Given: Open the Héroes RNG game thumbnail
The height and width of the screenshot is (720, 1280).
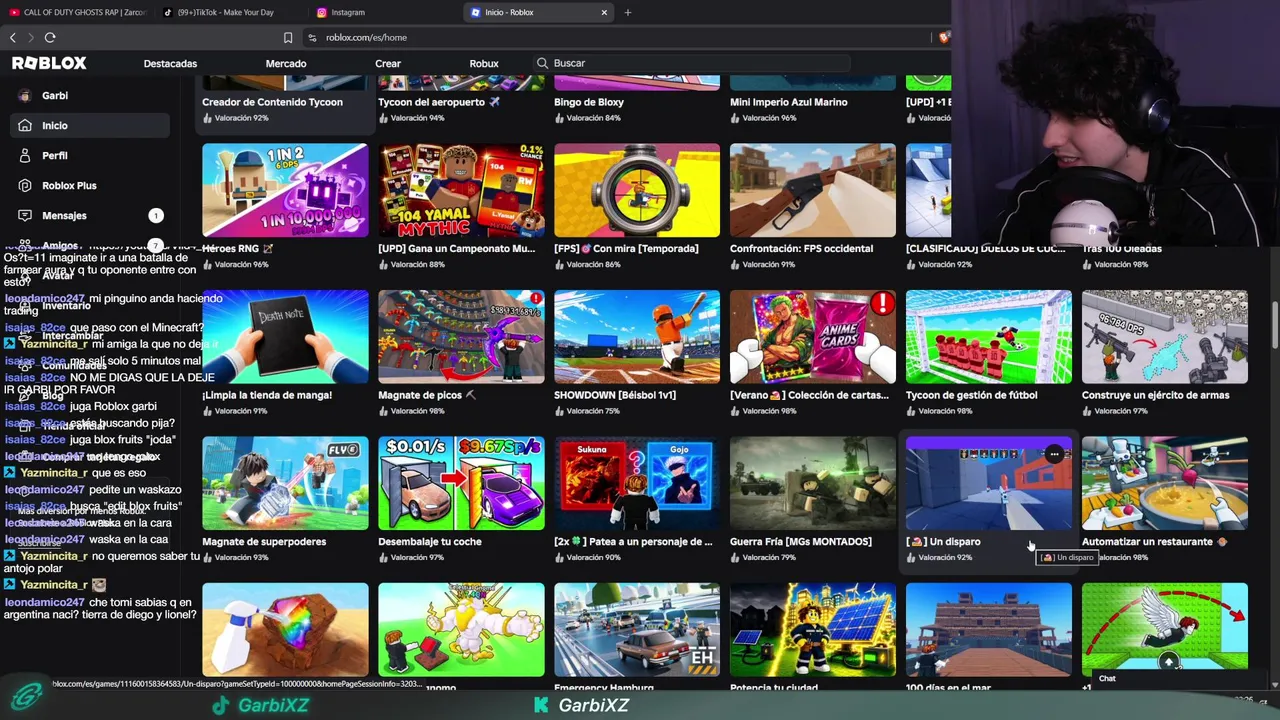Looking at the screenshot, I should click(x=285, y=190).
